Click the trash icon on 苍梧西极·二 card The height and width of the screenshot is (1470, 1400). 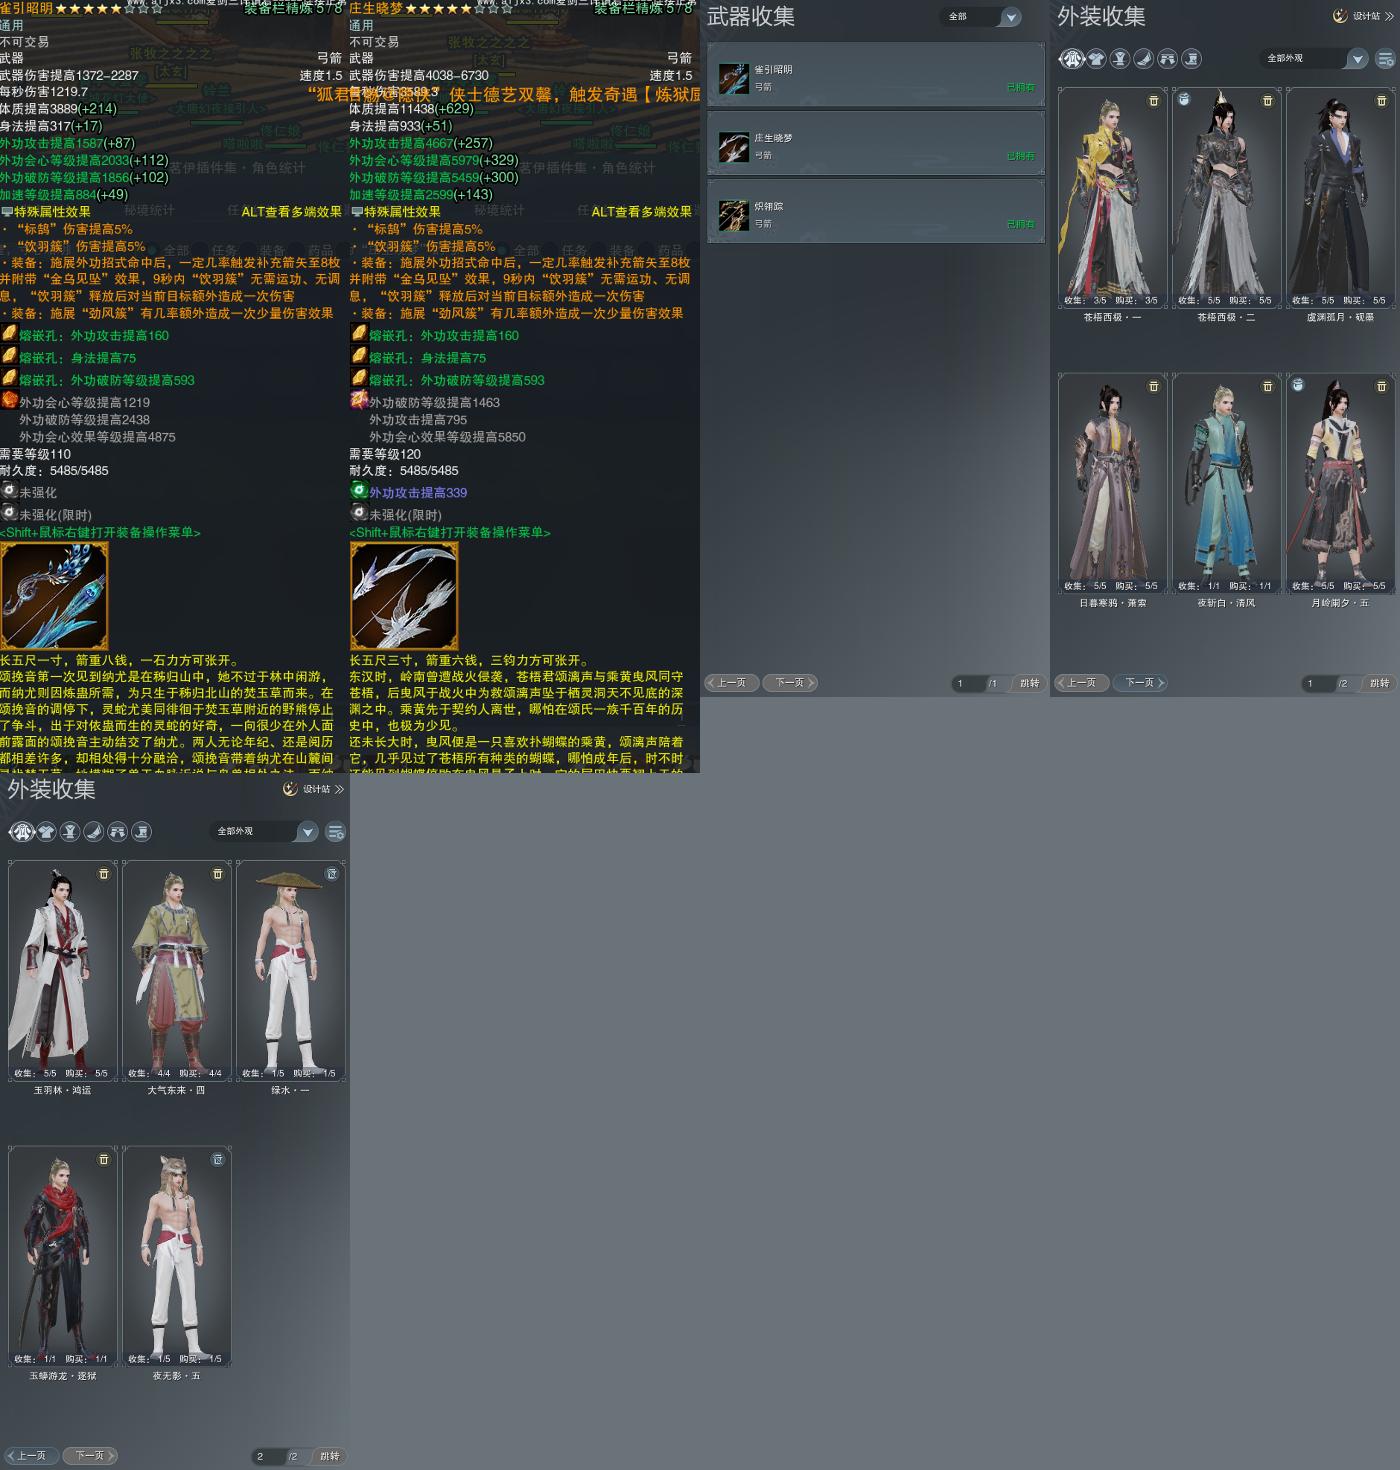coord(1268,101)
